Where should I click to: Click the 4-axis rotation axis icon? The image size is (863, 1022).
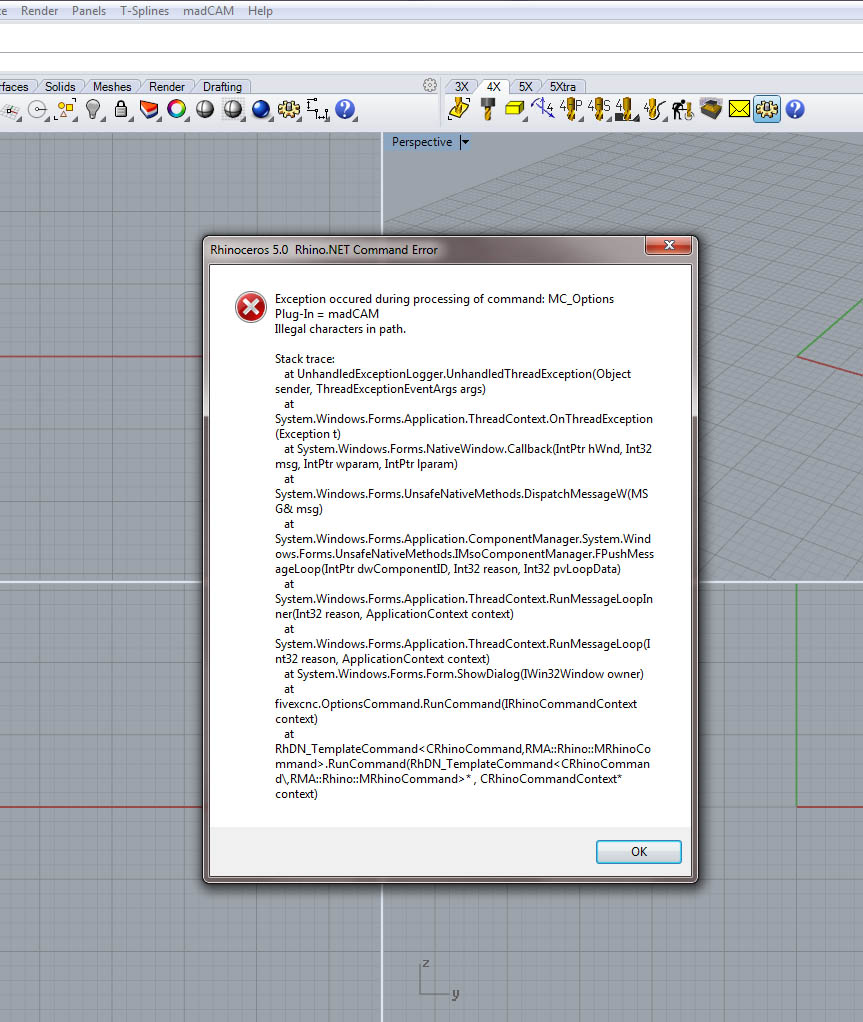pos(542,109)
